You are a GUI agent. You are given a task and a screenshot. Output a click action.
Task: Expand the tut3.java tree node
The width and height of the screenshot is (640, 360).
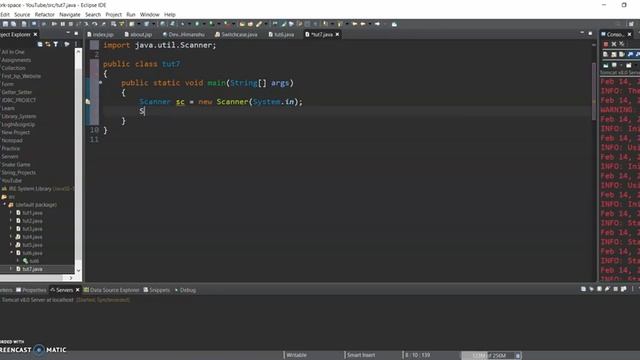coord(11,229)
